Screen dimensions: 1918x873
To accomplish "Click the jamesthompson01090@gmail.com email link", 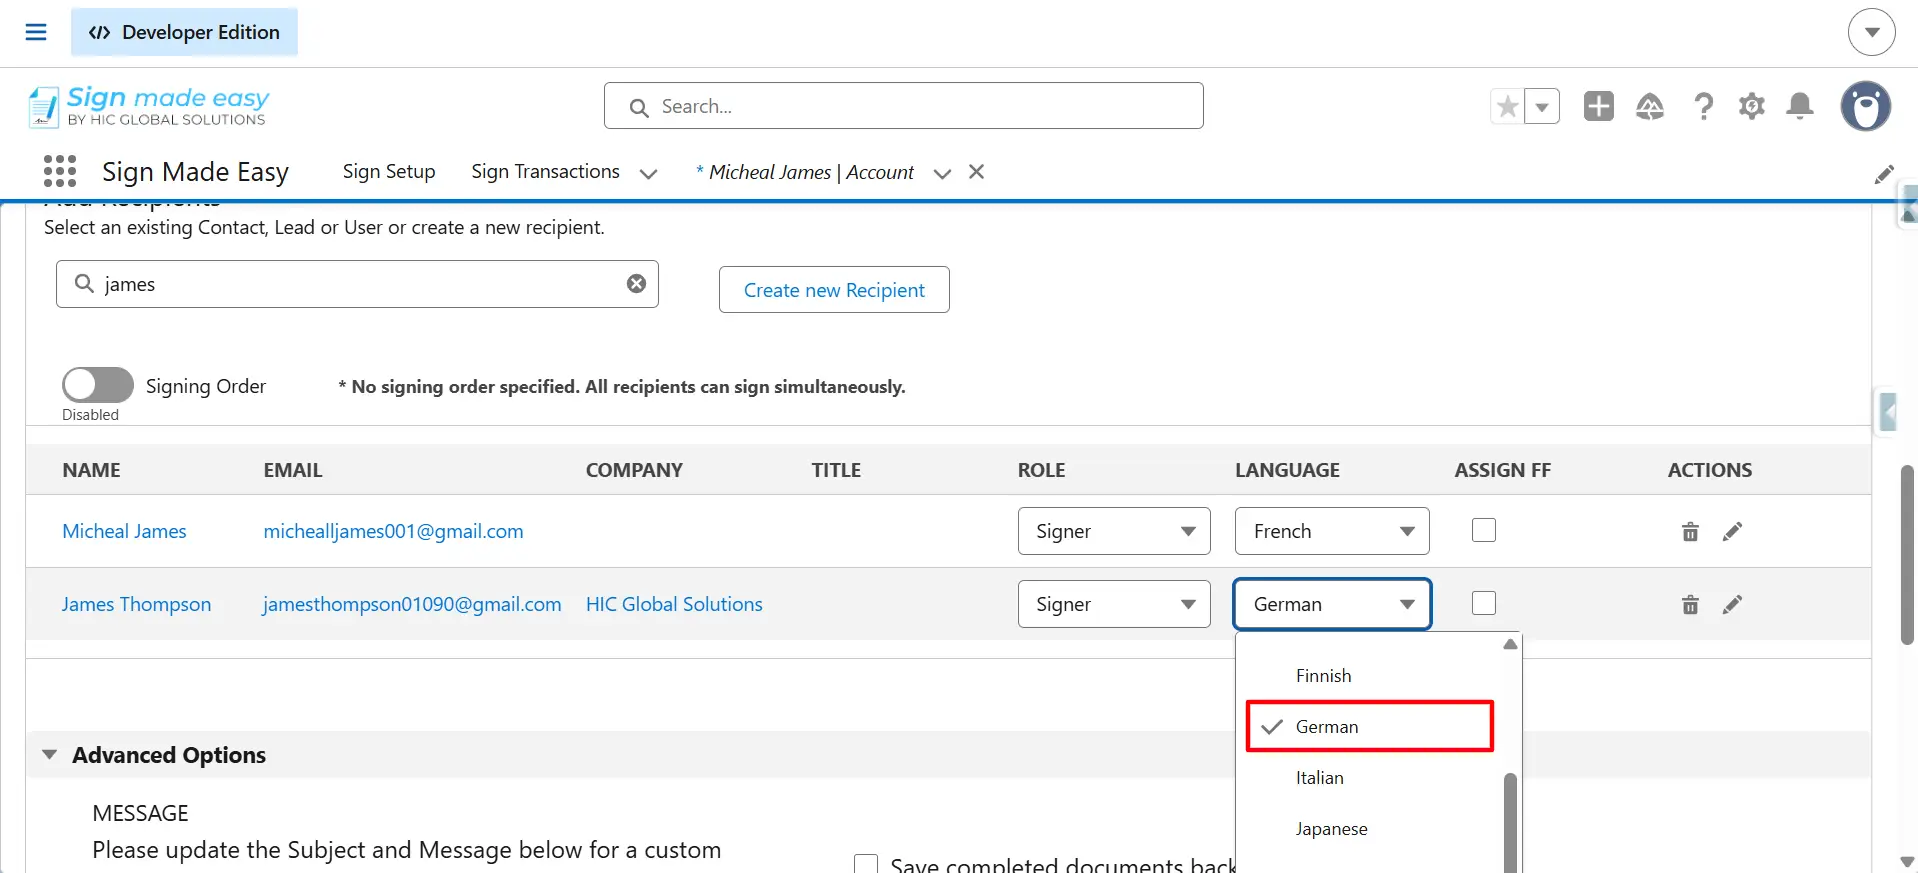I will pos(411,604).
